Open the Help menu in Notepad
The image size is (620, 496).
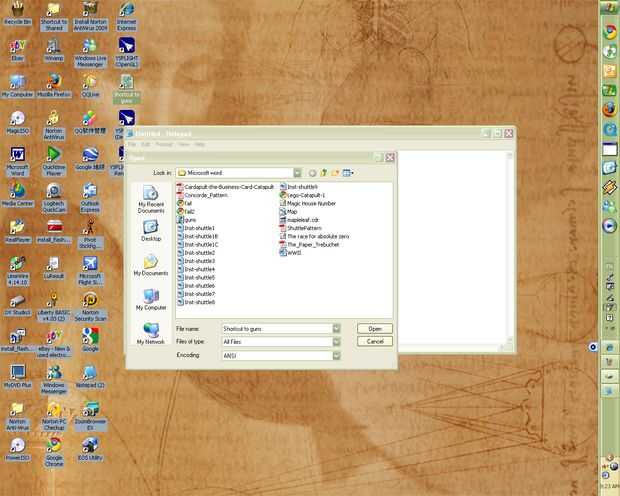199,144
